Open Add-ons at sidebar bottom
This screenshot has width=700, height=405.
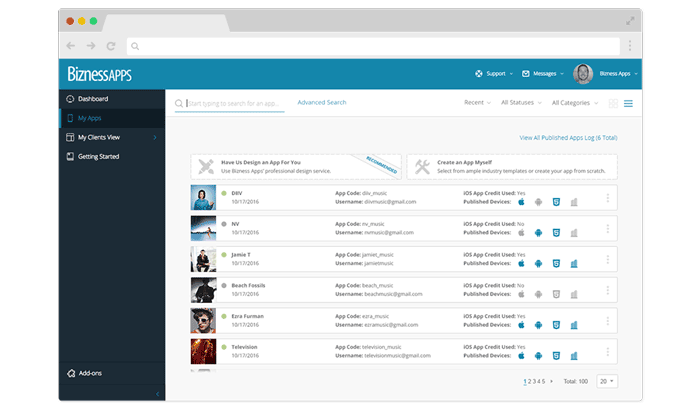point(112,373)
